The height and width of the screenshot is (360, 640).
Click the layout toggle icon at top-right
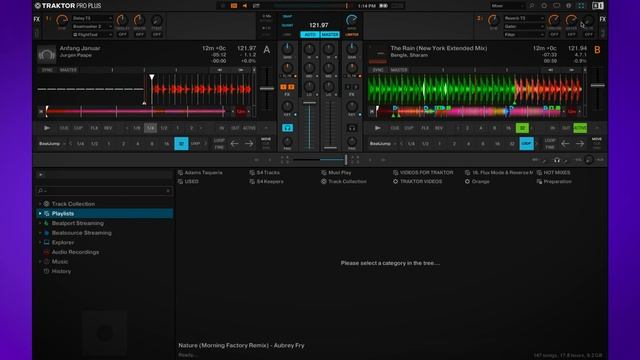(x=598, y=6)
